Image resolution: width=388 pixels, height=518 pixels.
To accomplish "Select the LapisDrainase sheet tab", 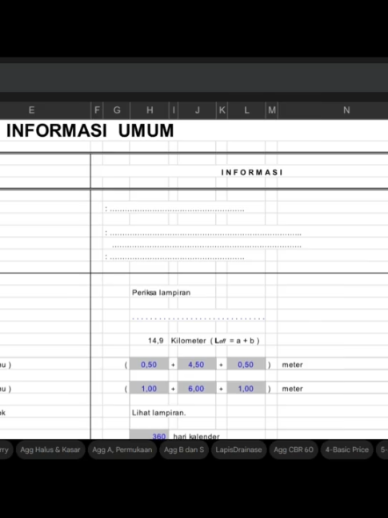I will click(x=239, y=450).
